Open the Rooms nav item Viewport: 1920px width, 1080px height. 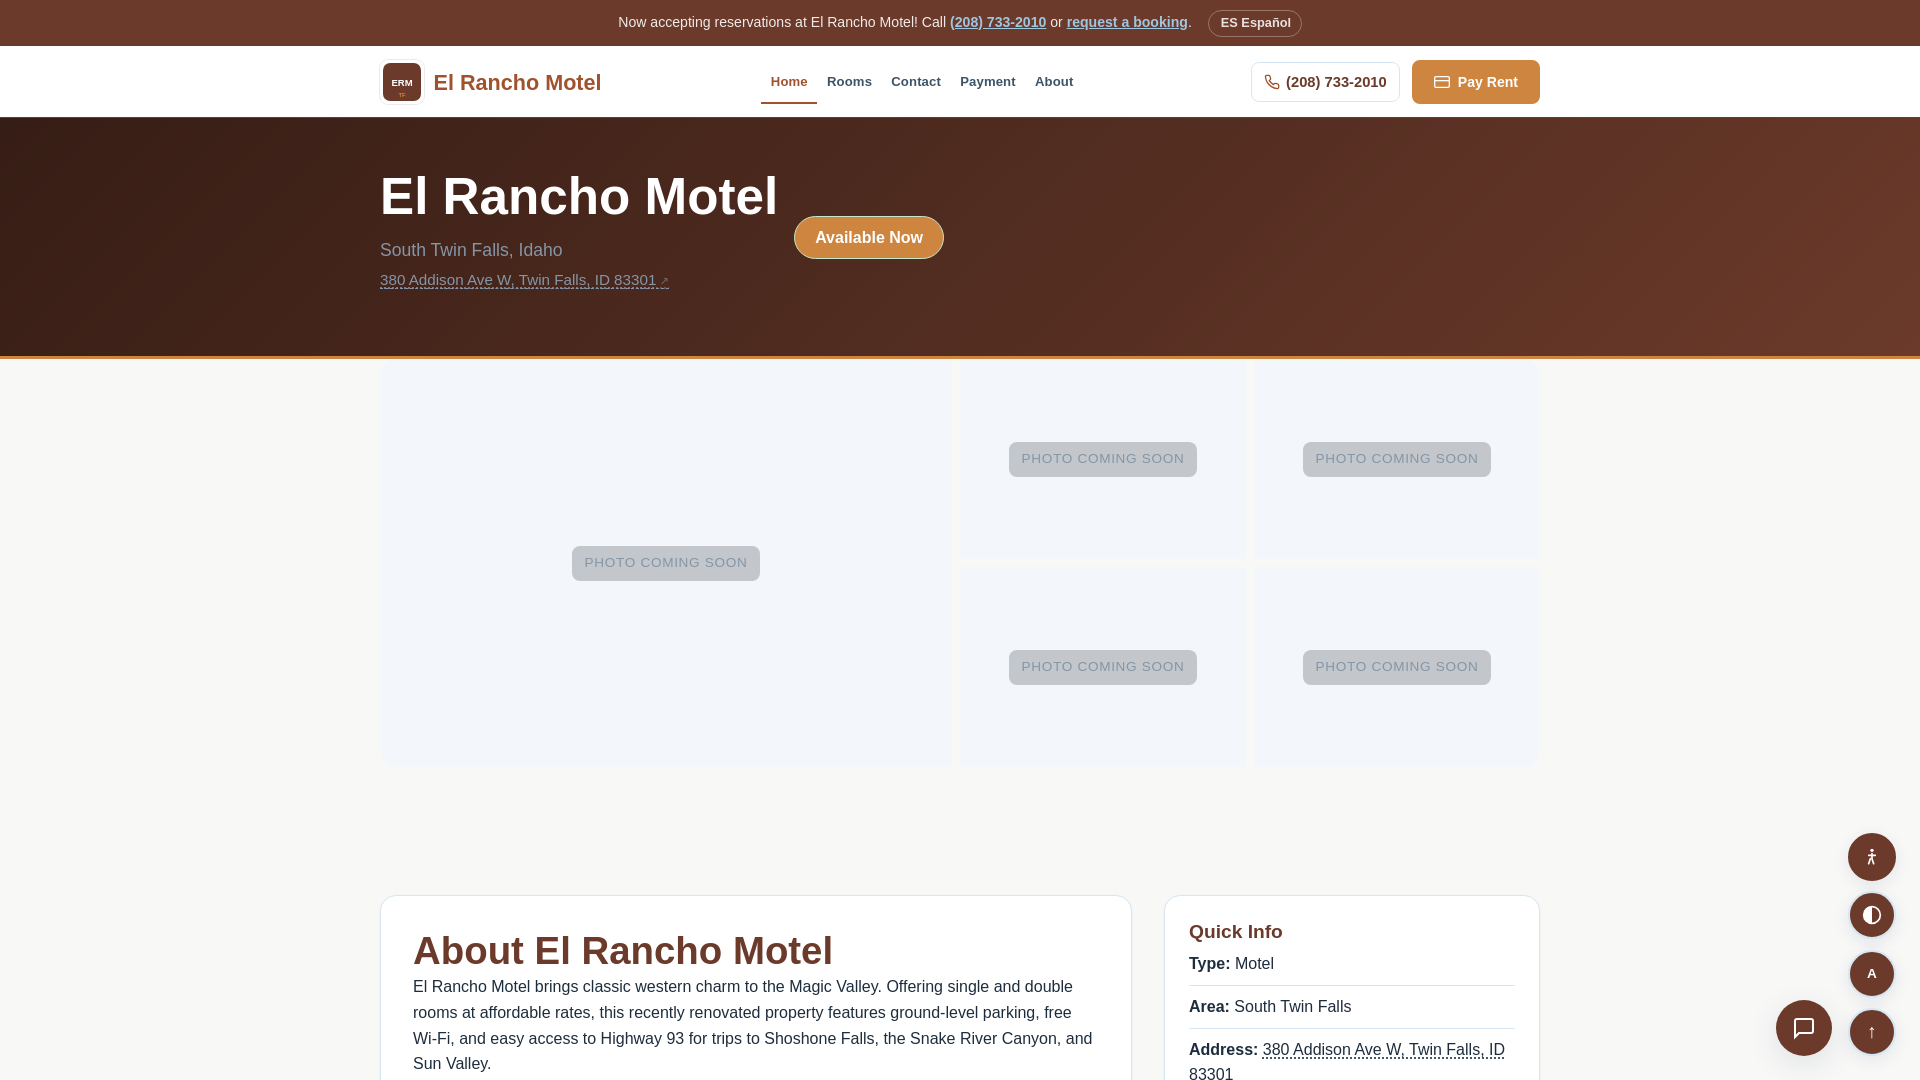pos(849,82)
